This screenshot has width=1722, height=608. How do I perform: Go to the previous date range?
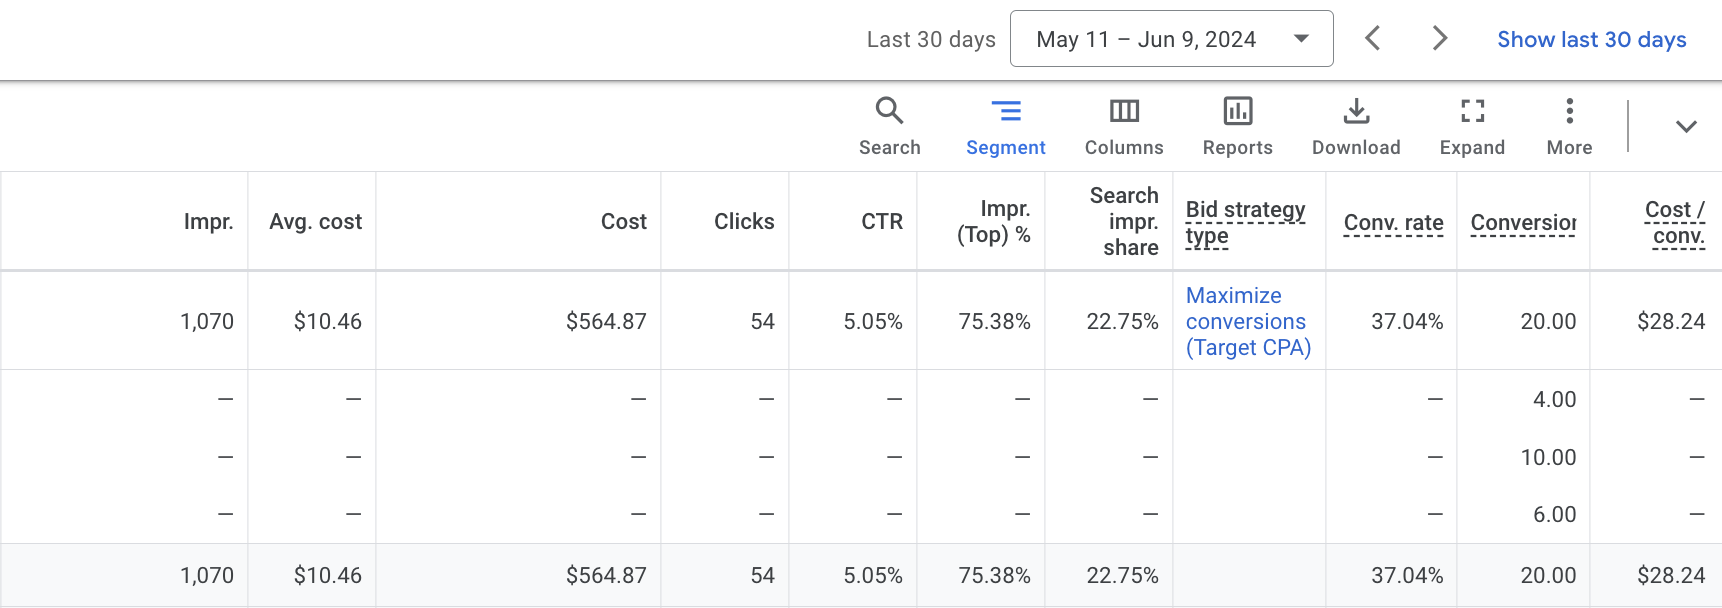1373,39
